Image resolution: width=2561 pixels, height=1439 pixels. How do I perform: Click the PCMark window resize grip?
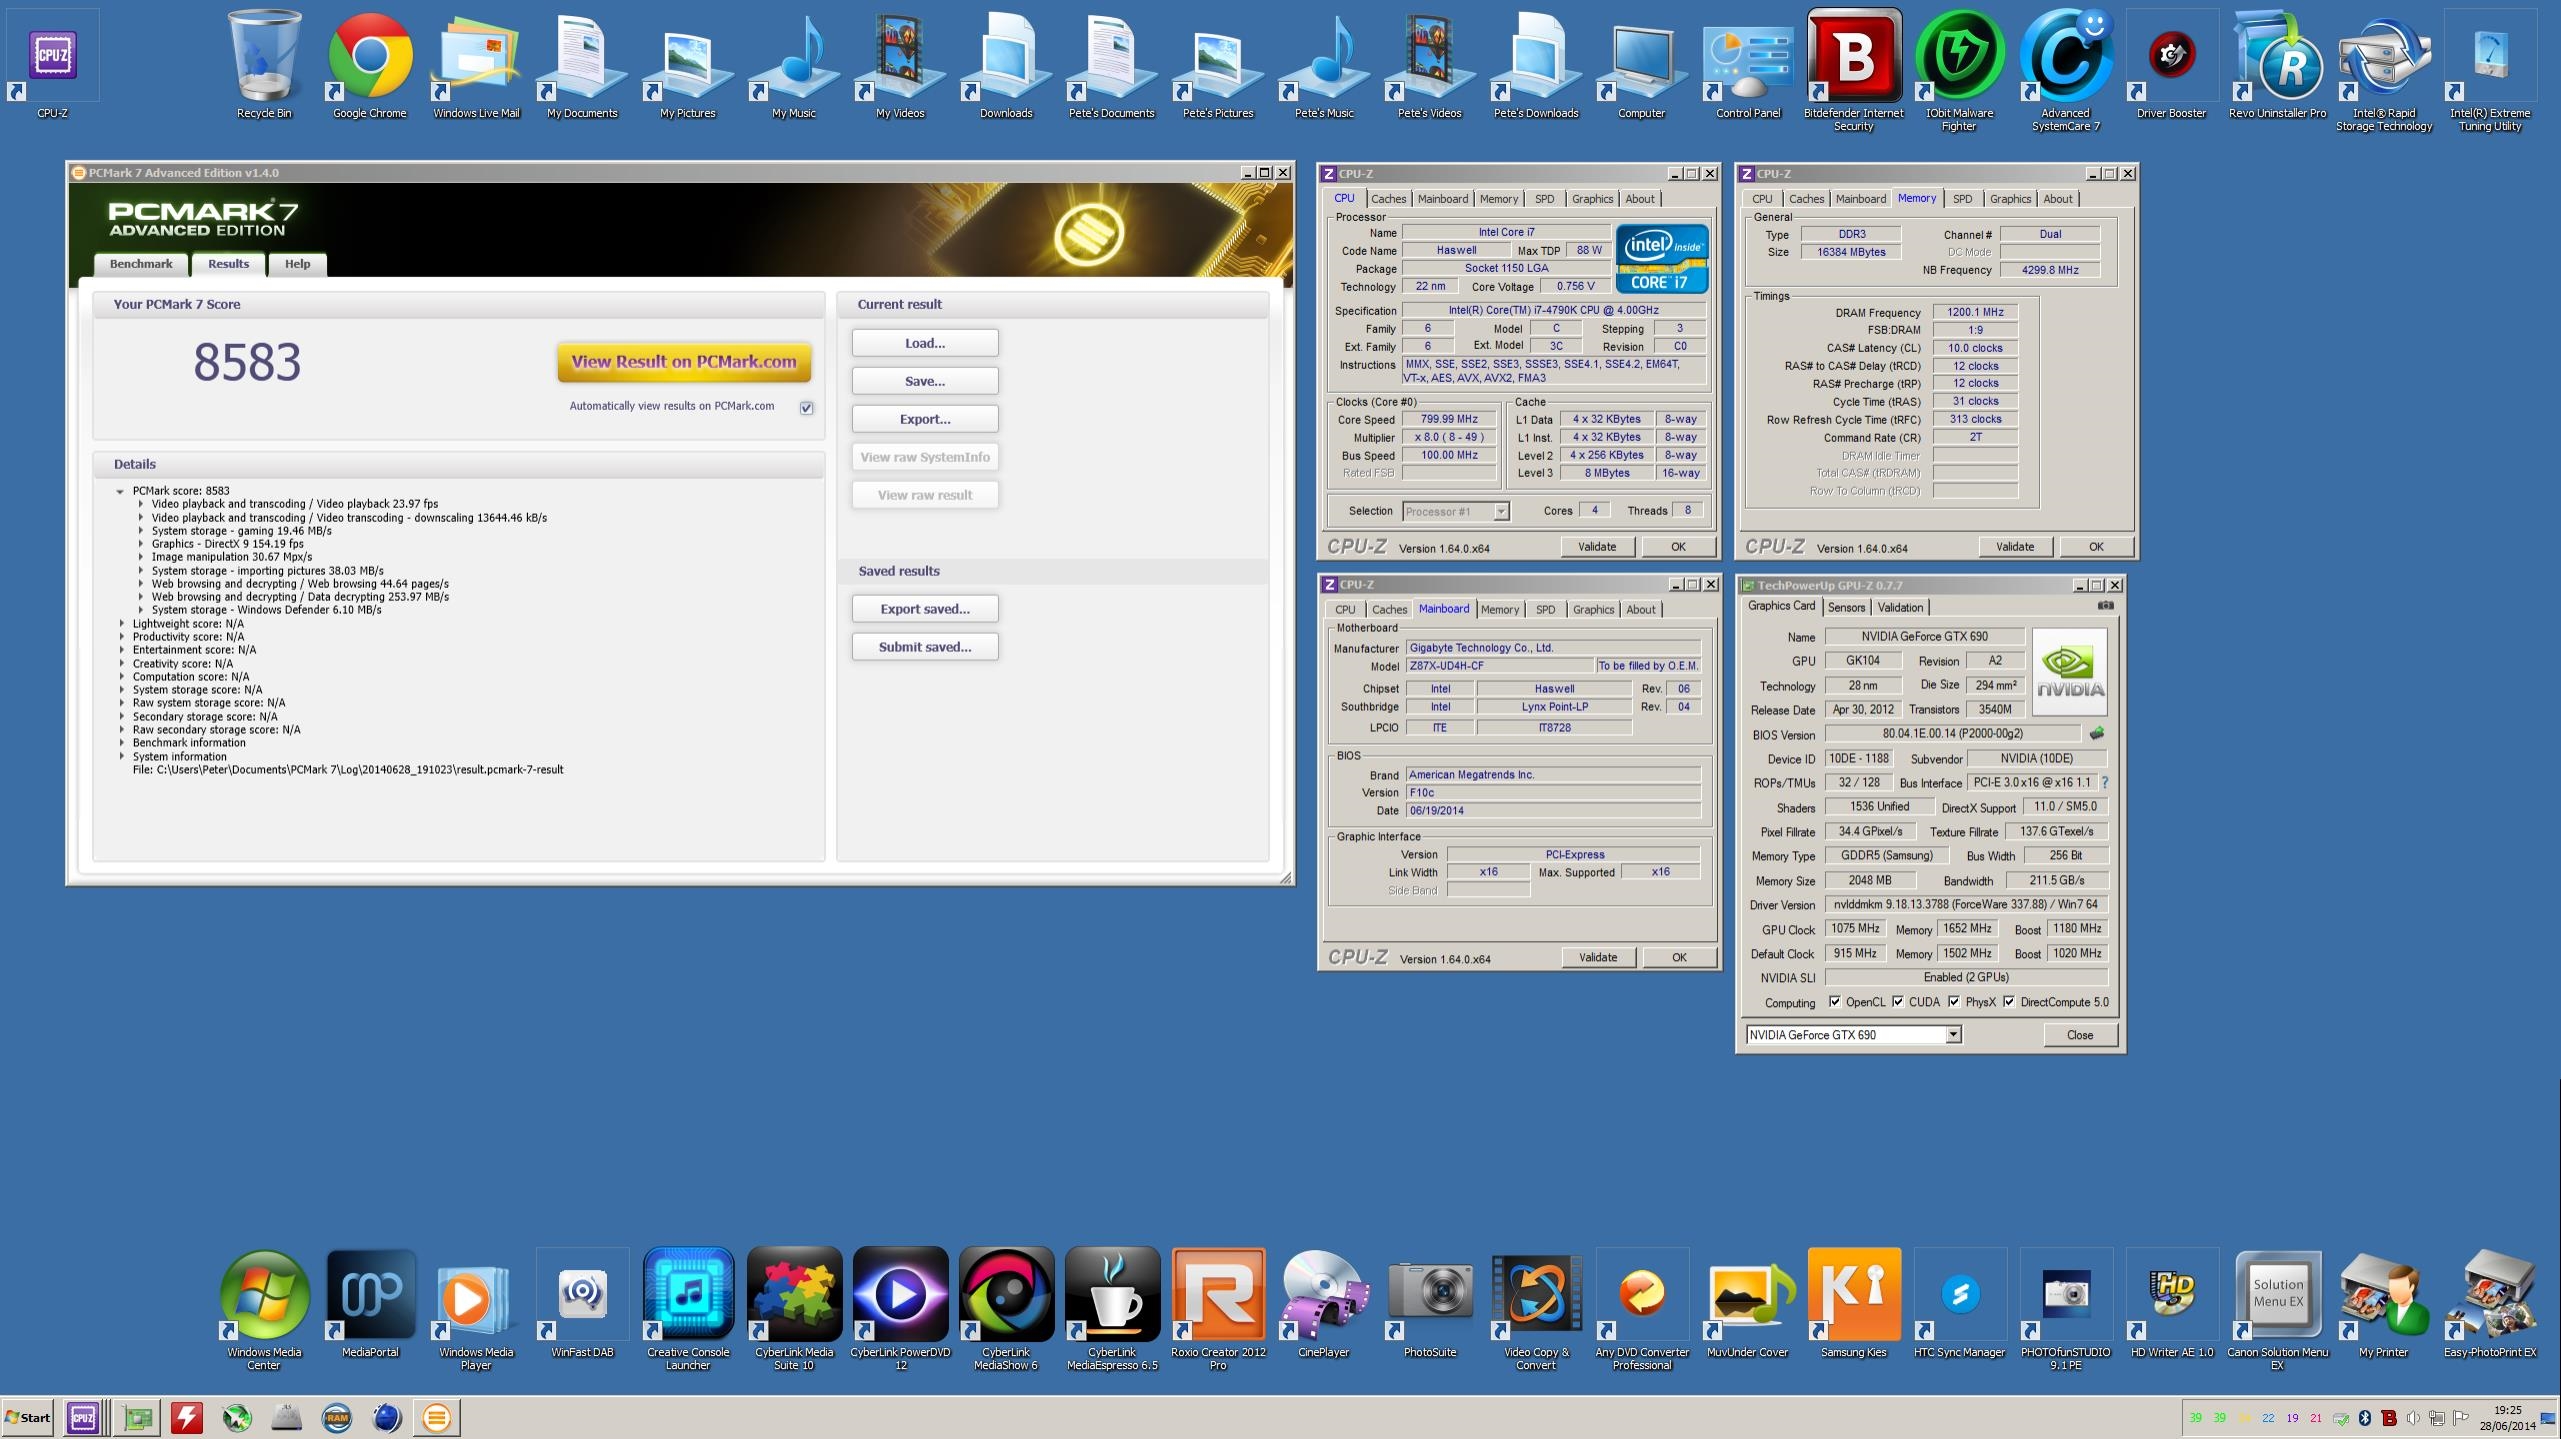[1286, 878]
